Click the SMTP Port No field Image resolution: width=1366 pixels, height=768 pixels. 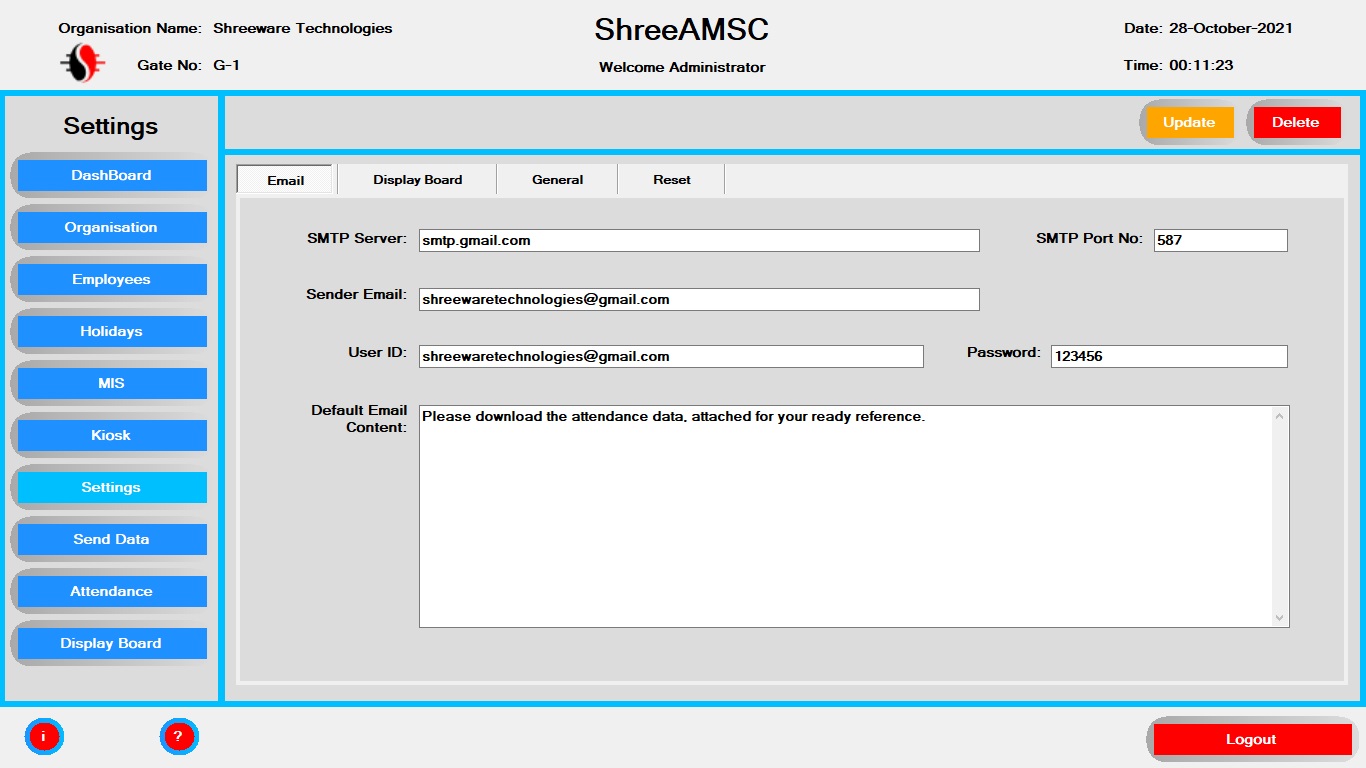(1221, 240)
